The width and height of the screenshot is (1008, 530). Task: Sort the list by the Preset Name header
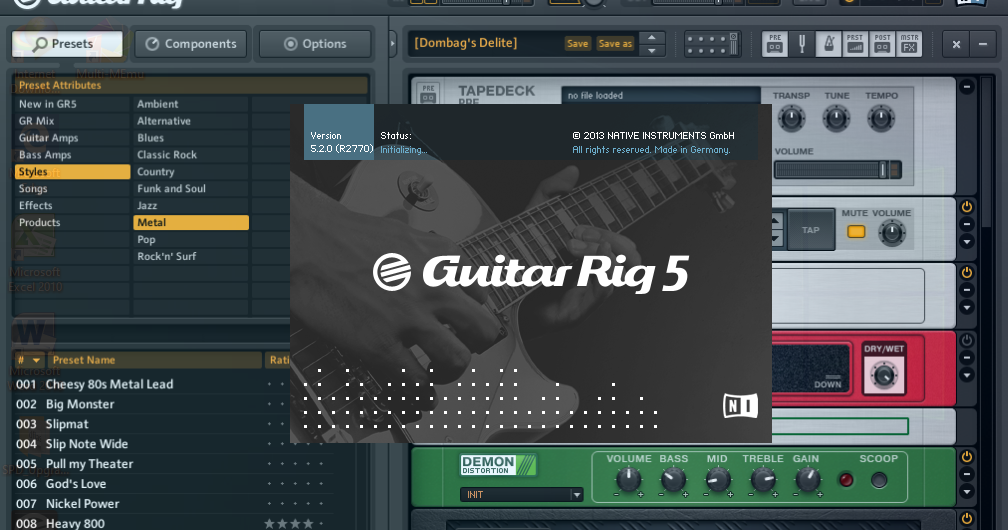click(x=154, y=360)
